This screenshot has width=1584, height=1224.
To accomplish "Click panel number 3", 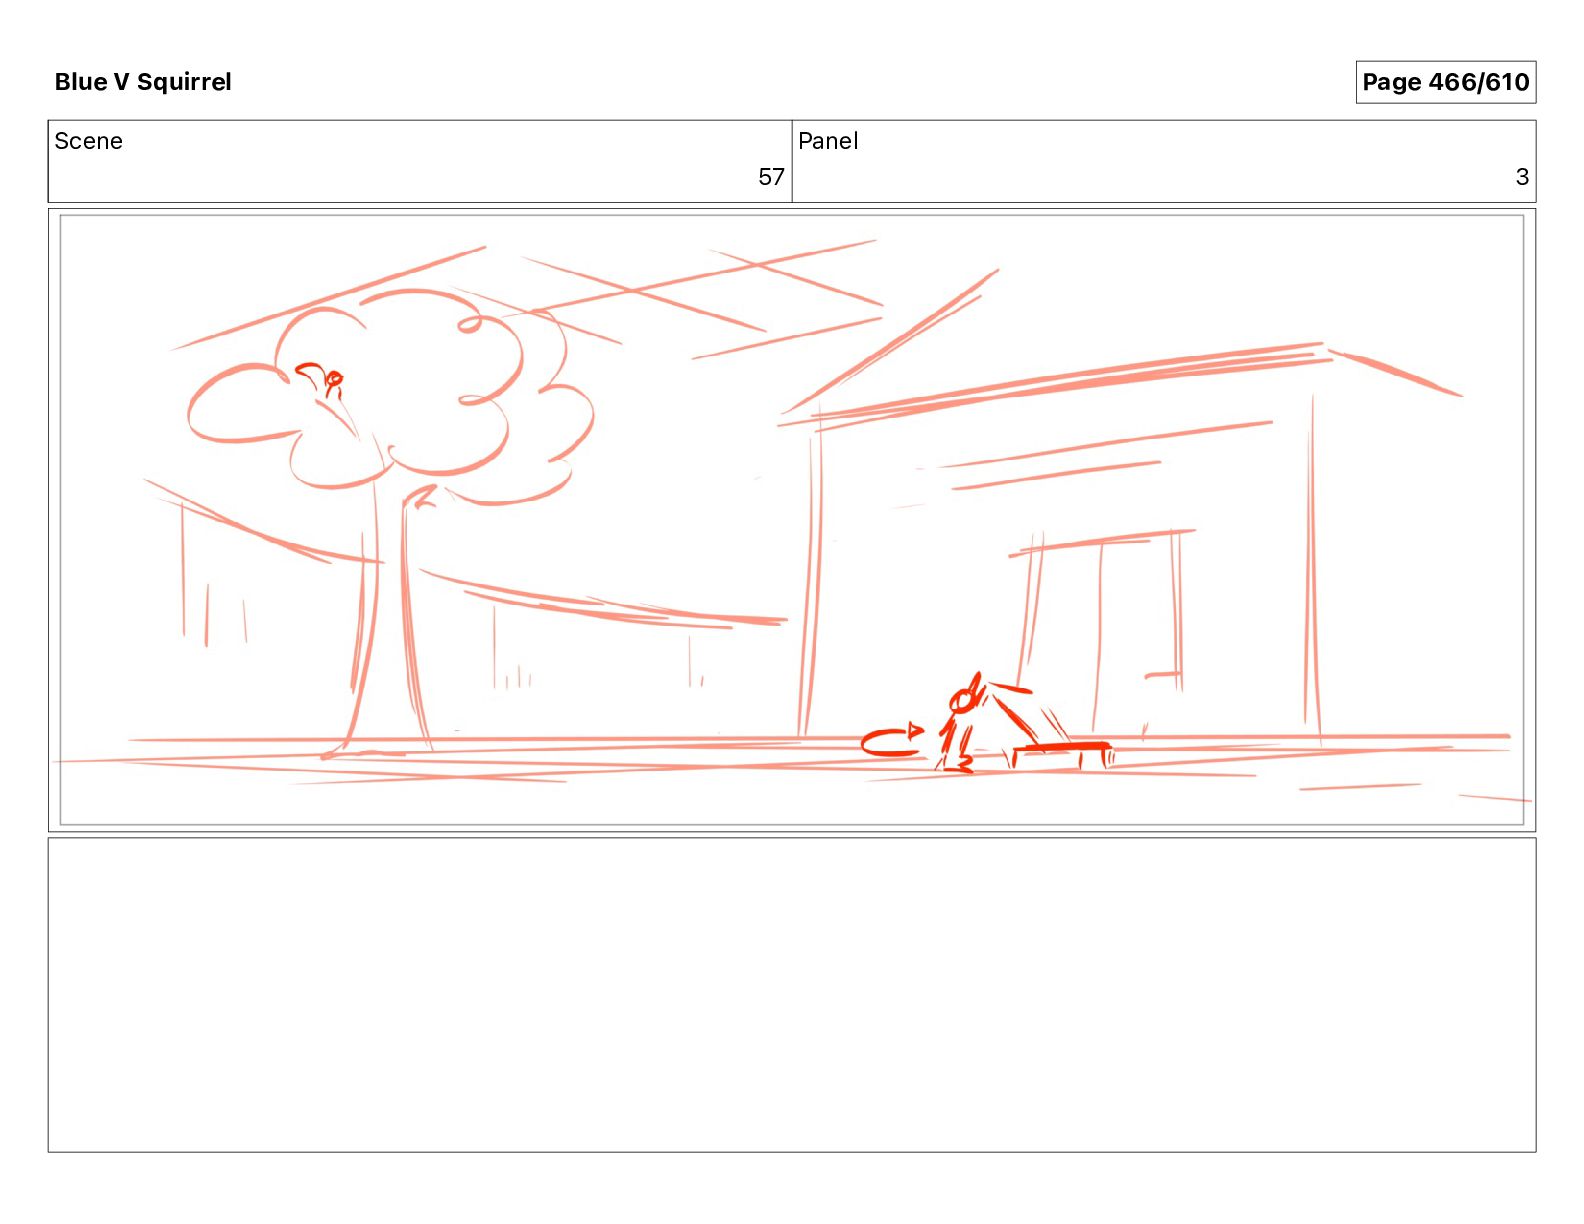I will (1522, 177).
